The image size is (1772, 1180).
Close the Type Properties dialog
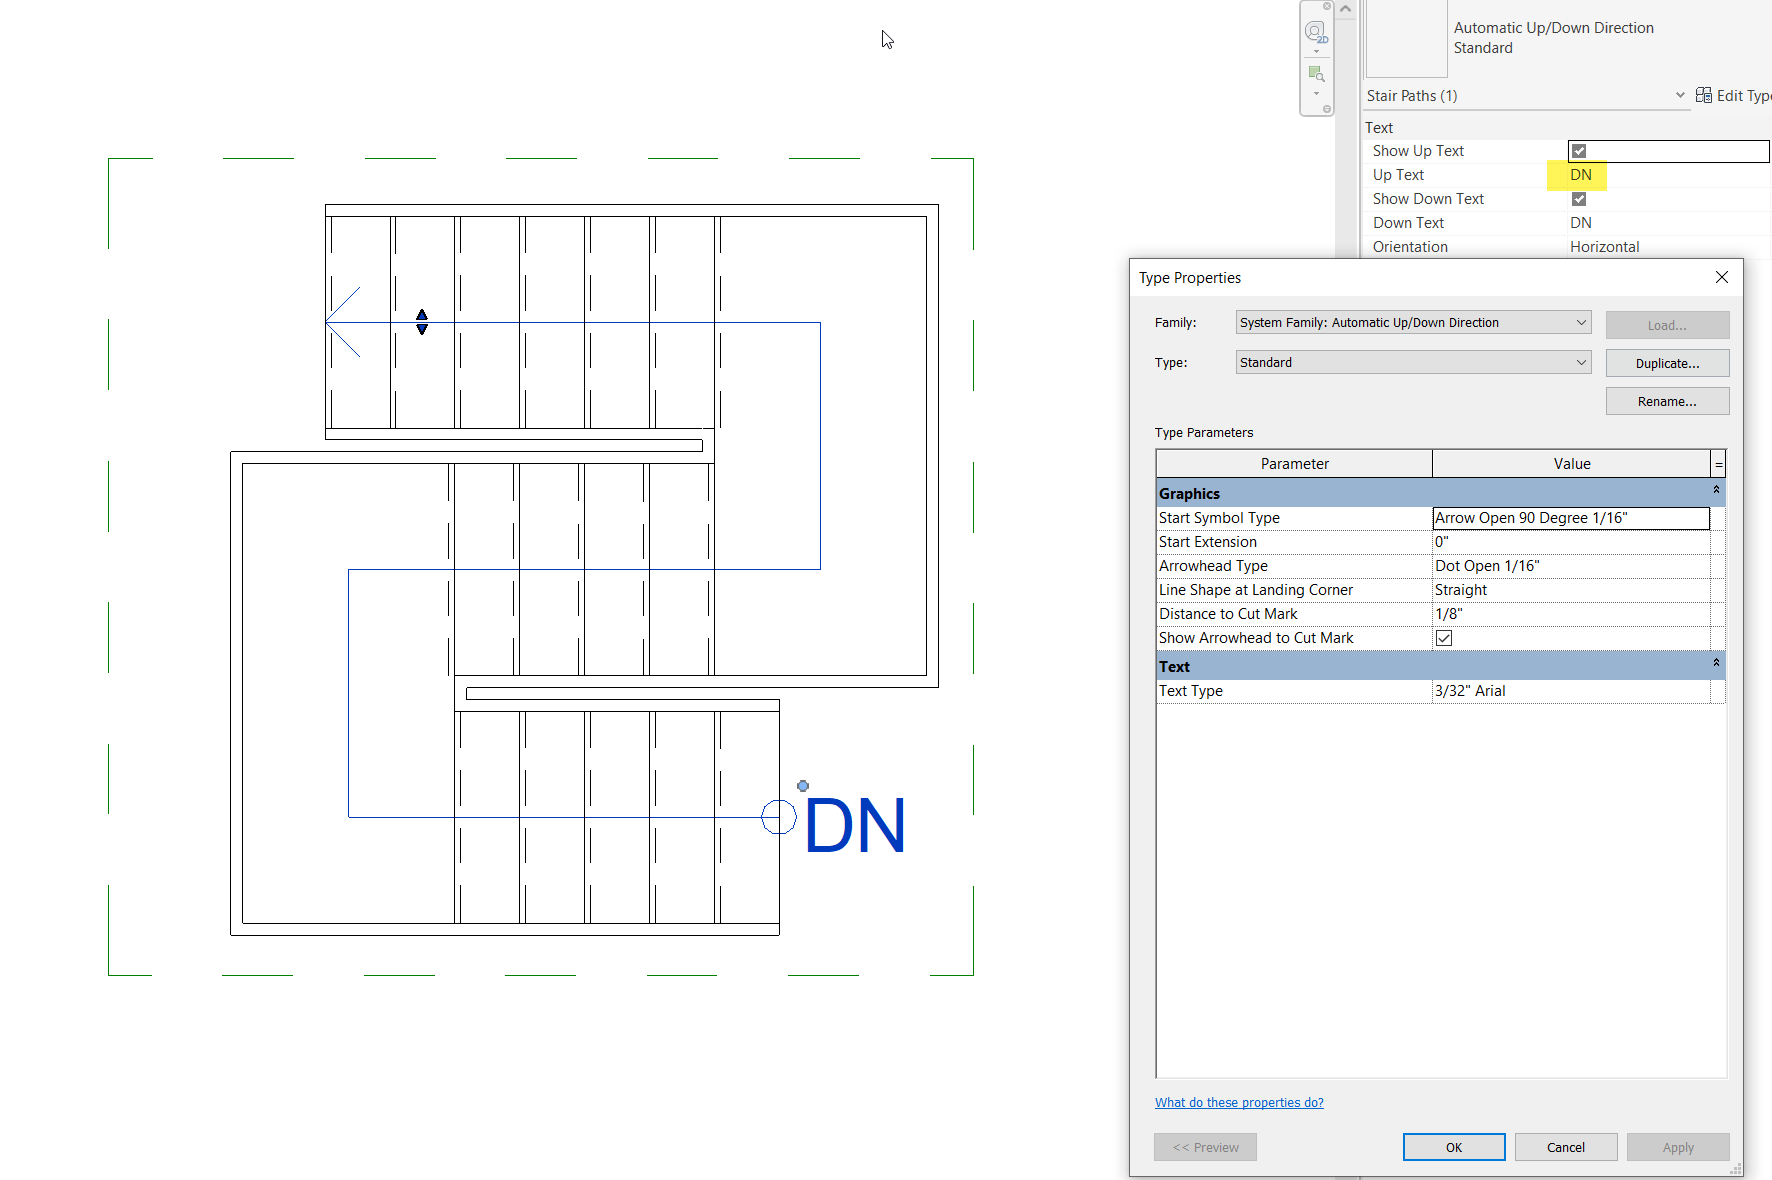point(1721,277)
